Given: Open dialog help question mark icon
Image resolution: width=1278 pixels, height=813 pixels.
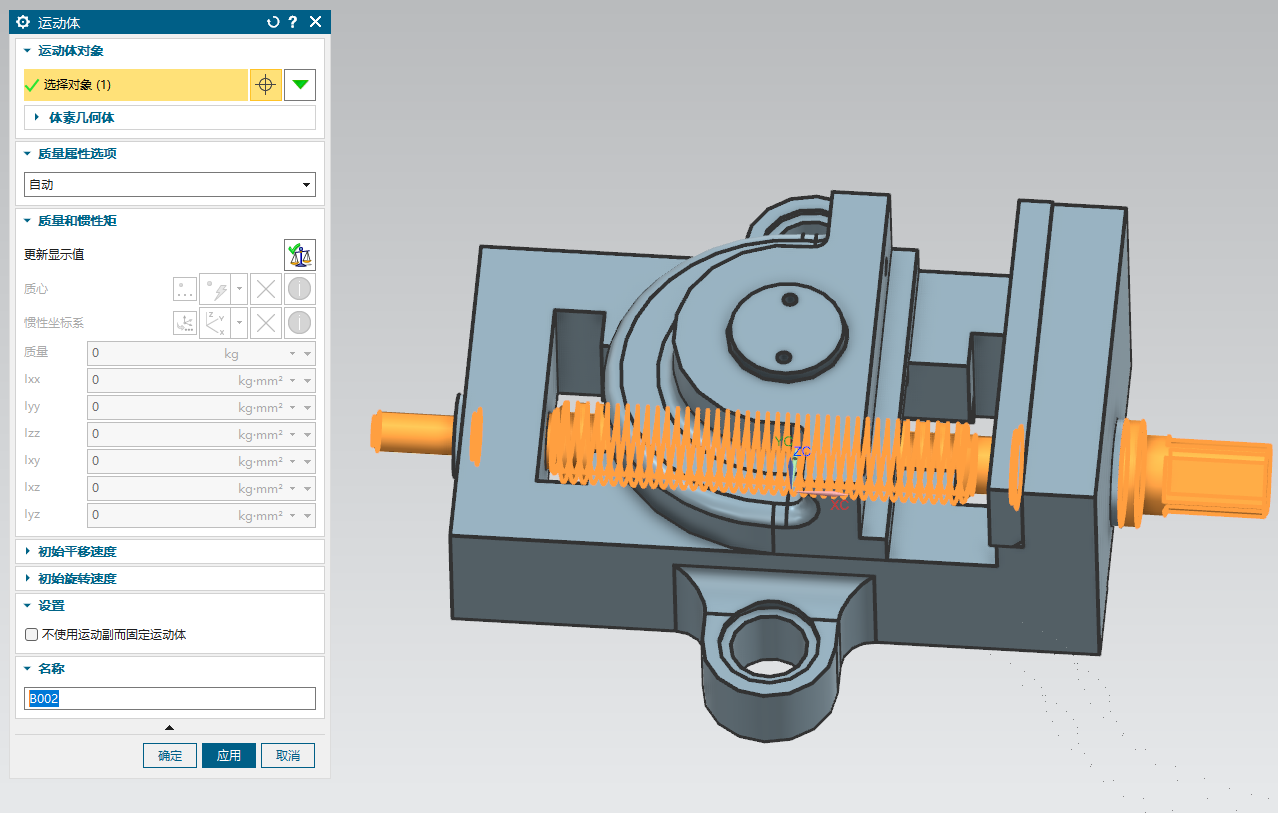Looking at the screenshot, I should (293, 22).
